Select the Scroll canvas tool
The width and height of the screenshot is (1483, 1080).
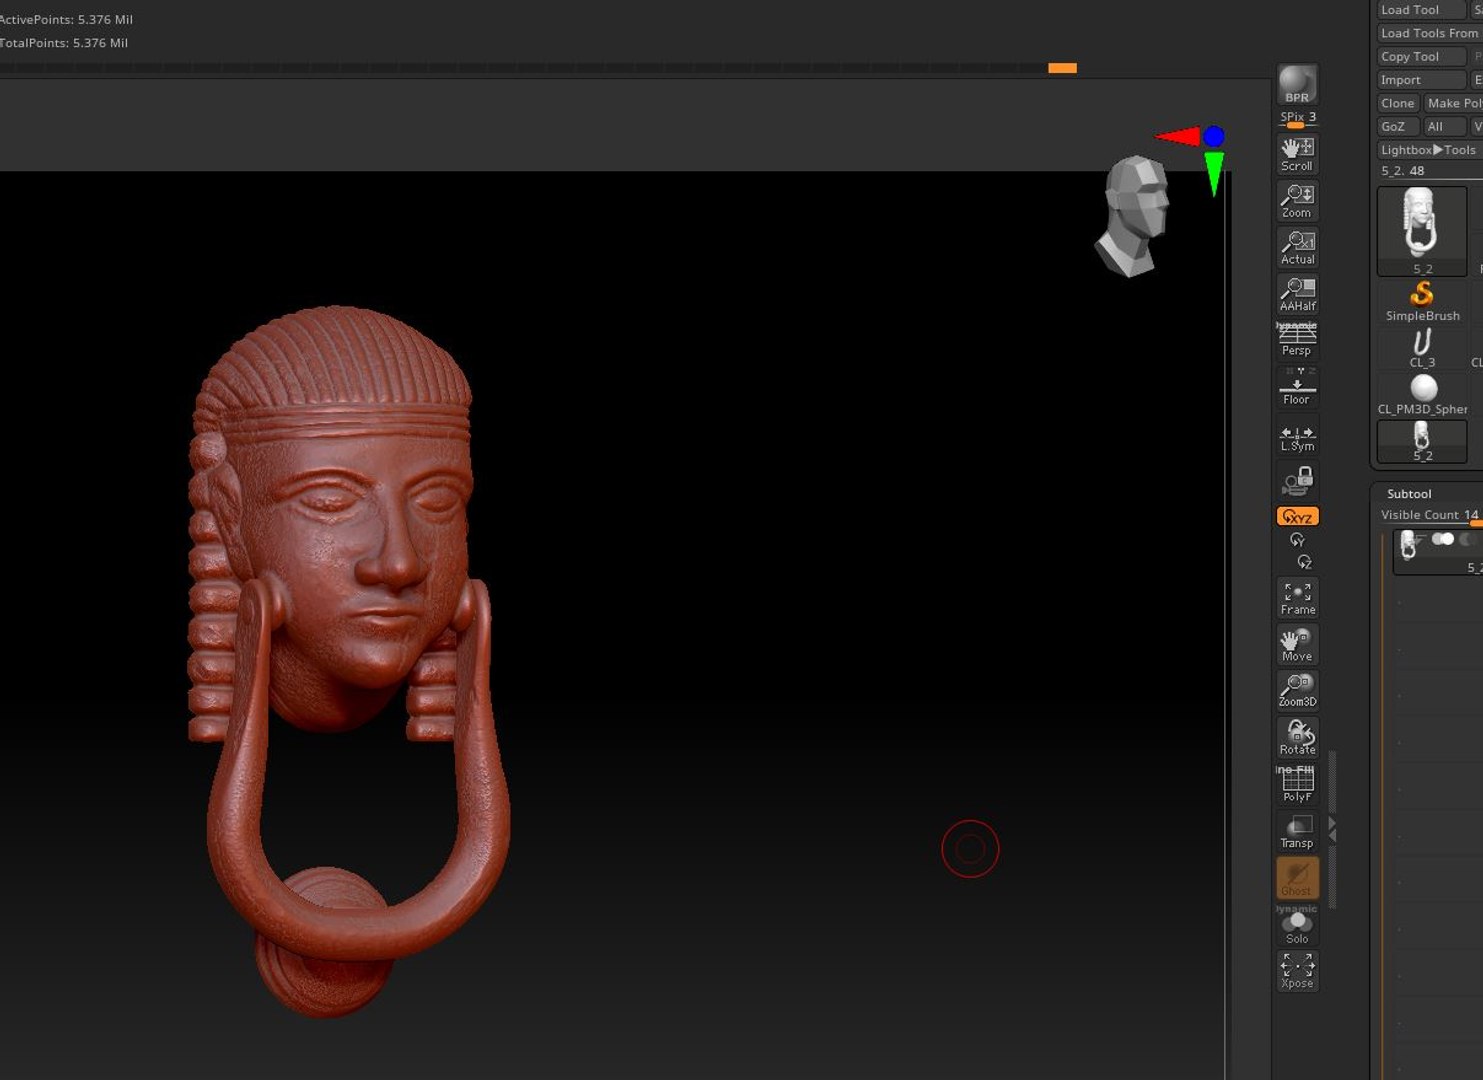coord(1297,155)
